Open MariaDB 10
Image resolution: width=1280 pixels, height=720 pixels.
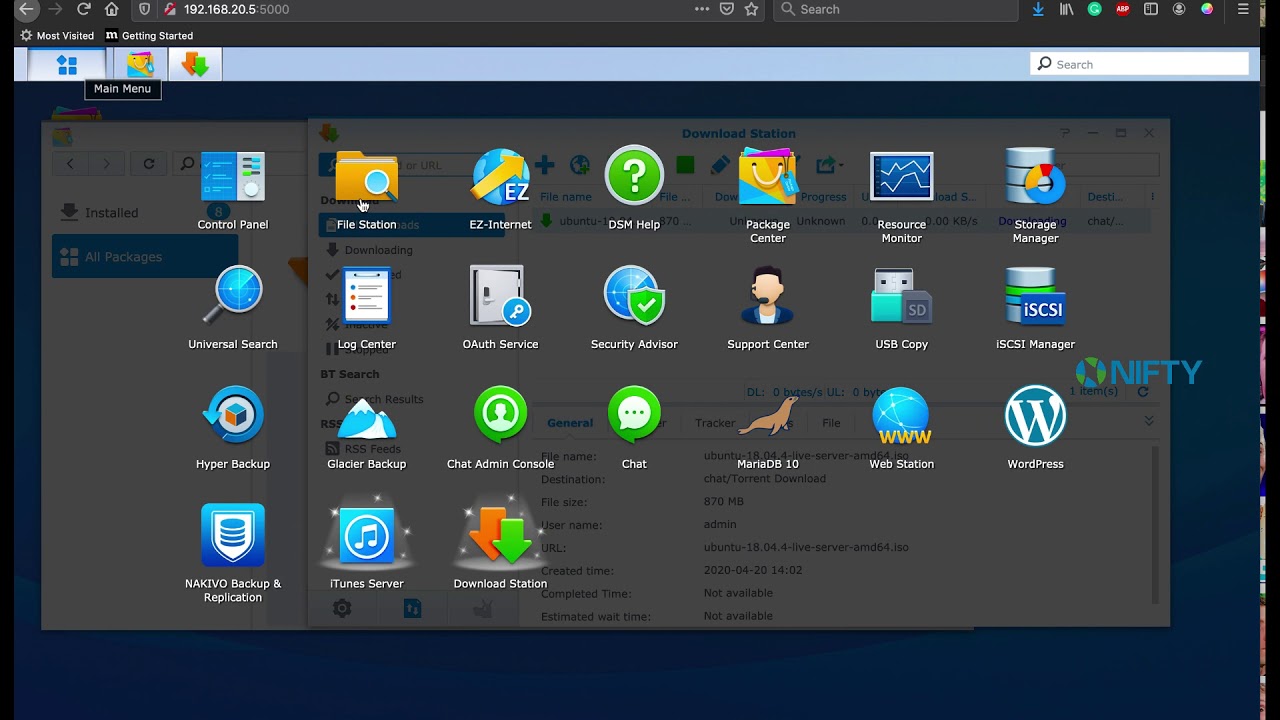point(768,430)
